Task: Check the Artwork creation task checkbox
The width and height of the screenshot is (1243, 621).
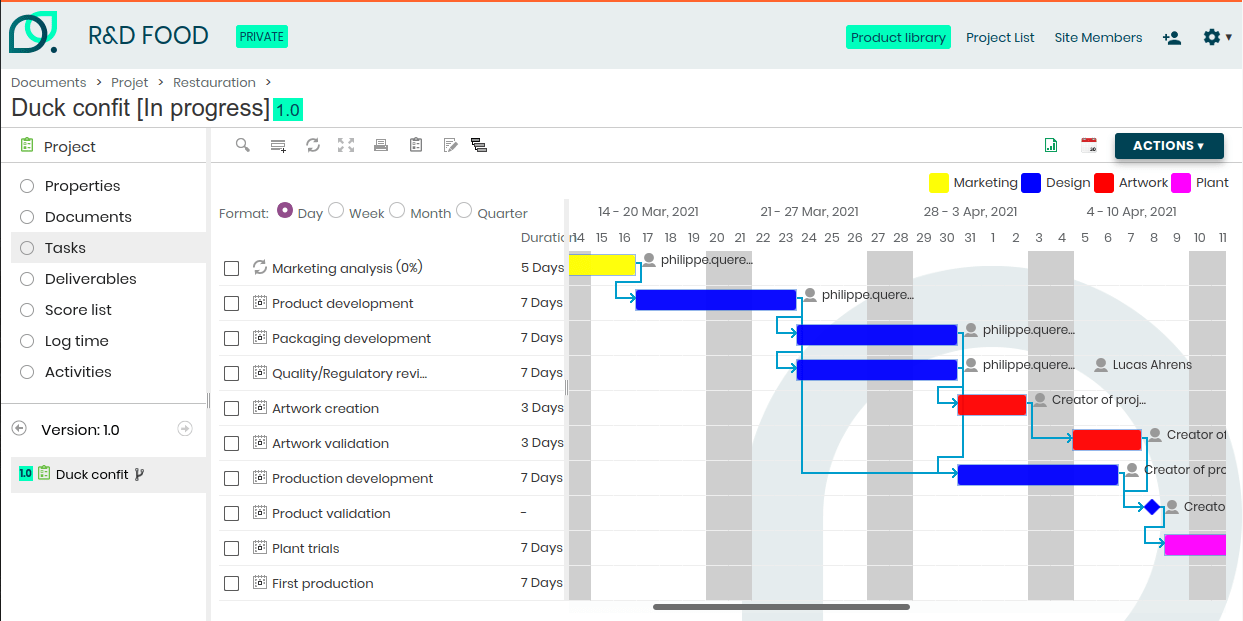Action: [231, 408]
